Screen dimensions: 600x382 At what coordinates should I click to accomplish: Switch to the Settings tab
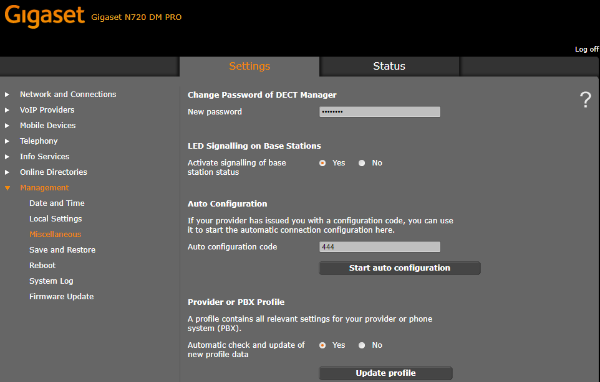pos(249,66)
